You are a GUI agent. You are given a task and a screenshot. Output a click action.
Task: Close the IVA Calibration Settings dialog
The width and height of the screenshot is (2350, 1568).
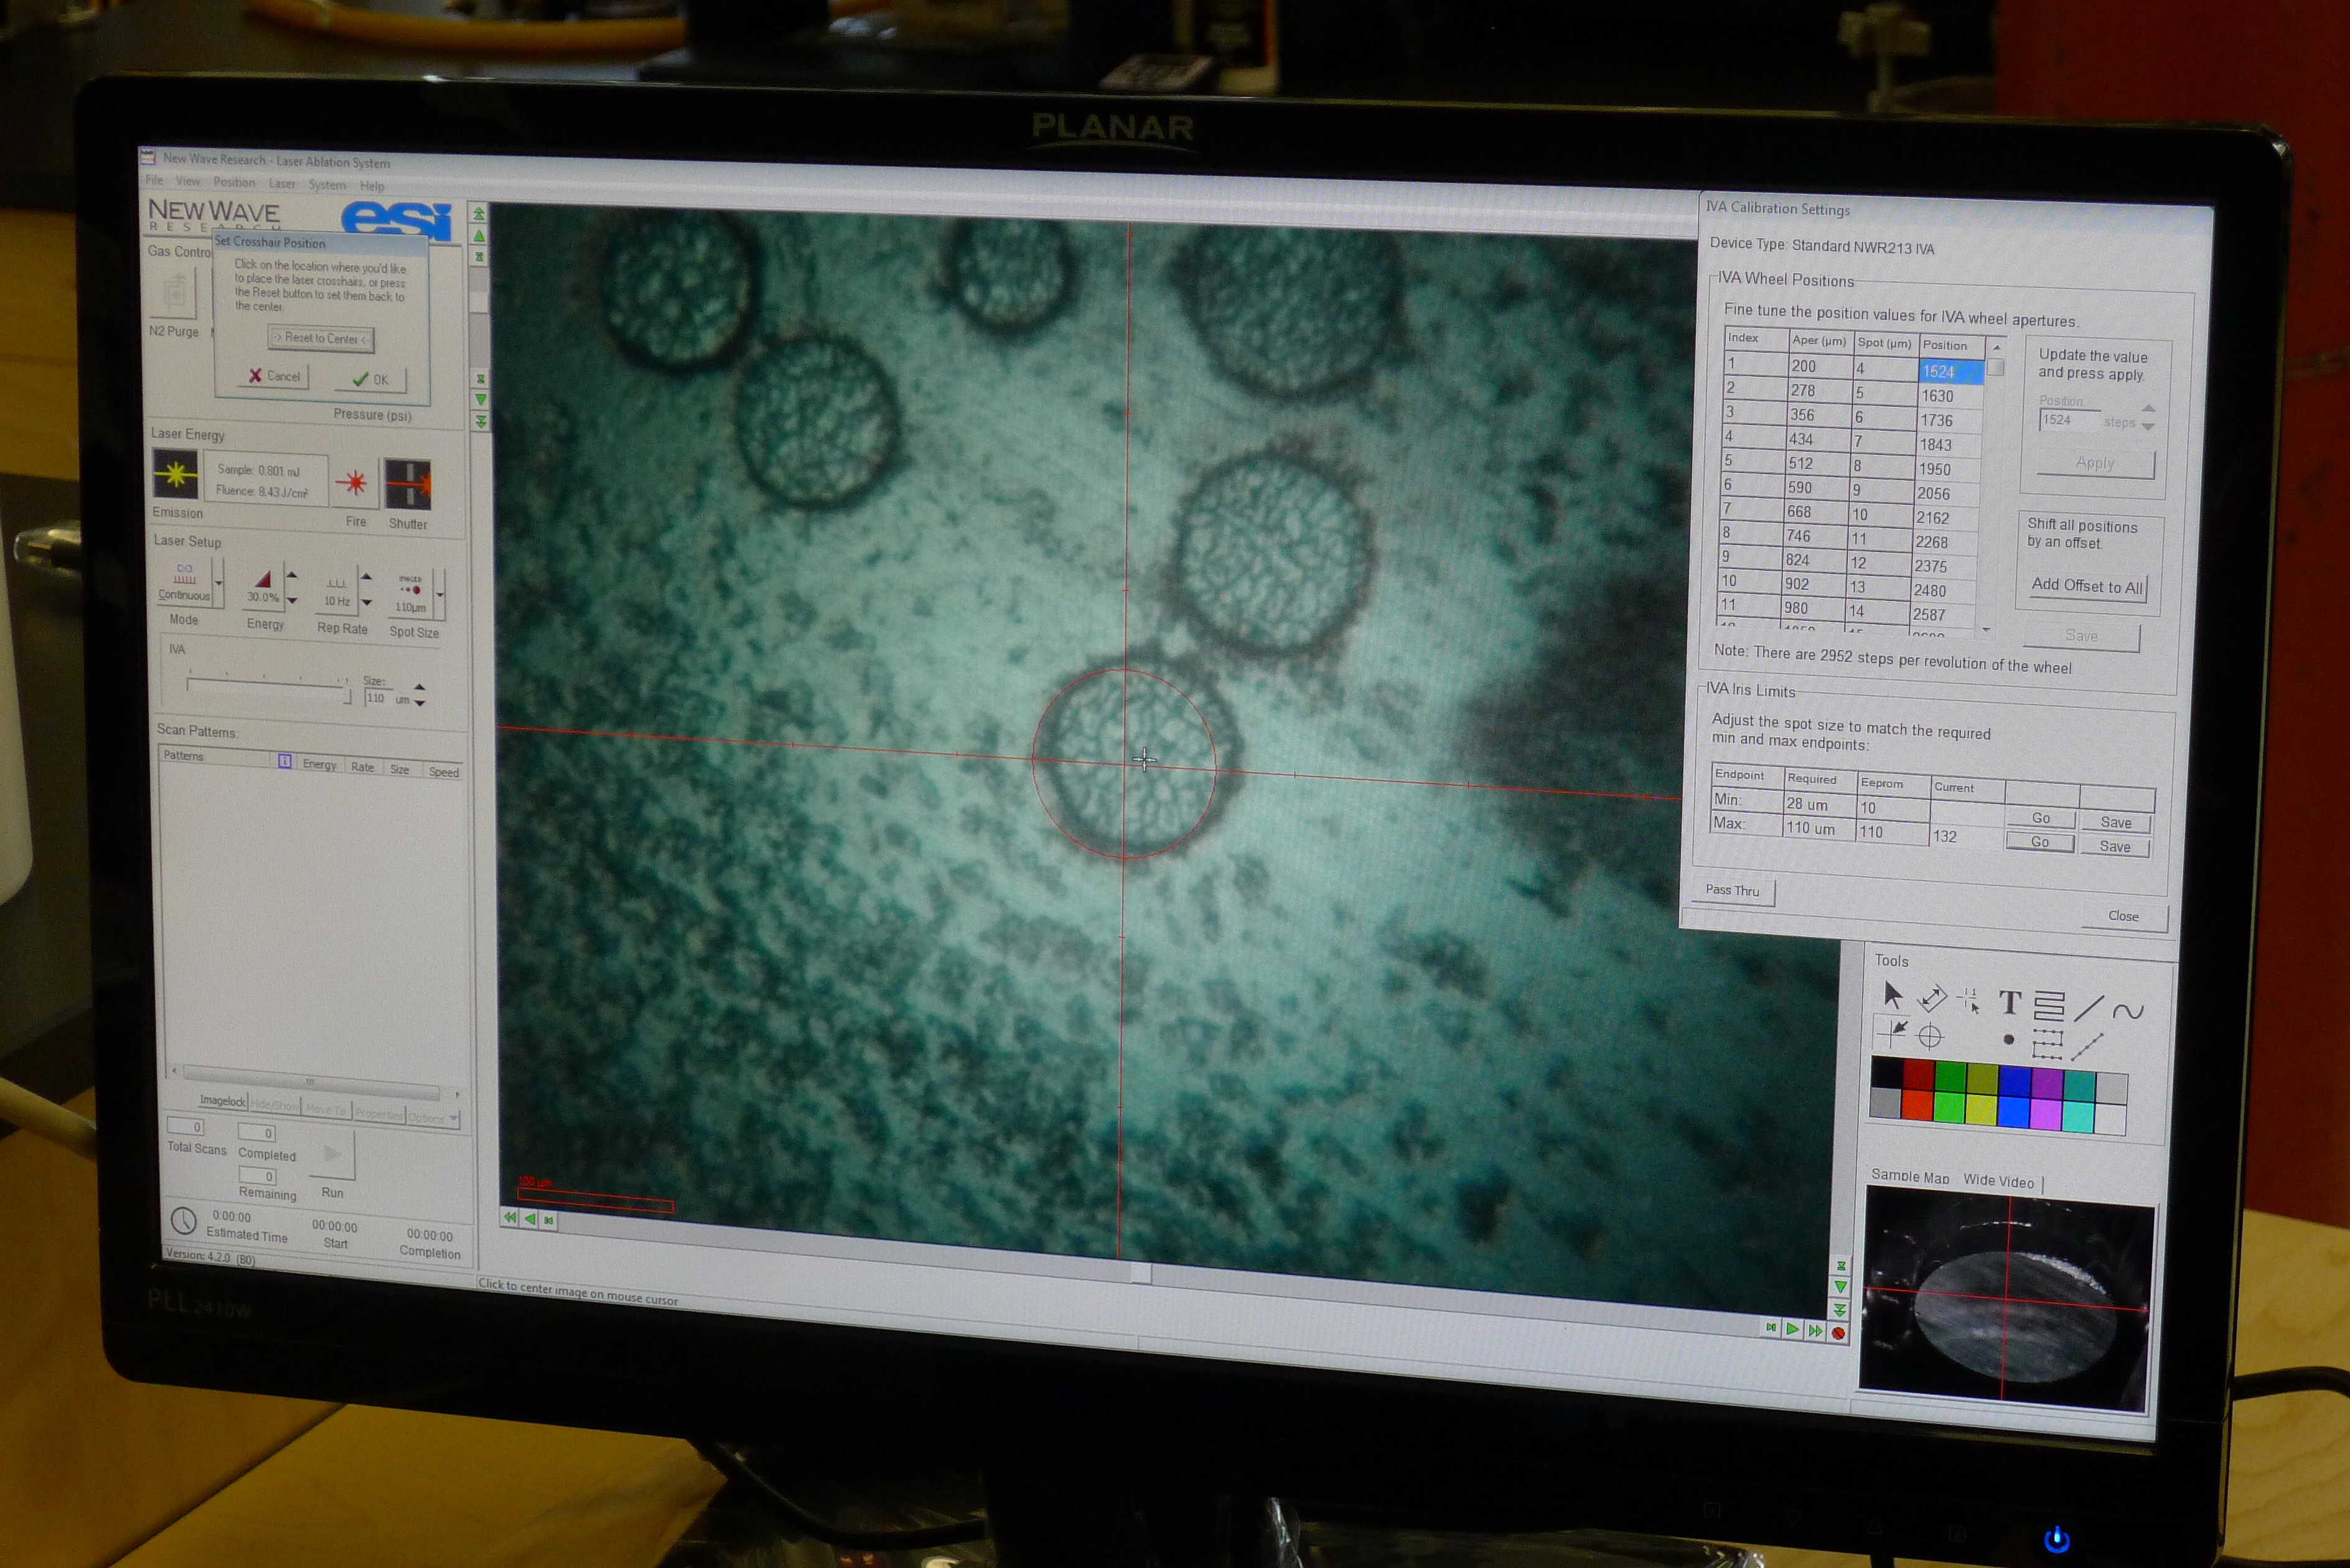(2123, 916)
